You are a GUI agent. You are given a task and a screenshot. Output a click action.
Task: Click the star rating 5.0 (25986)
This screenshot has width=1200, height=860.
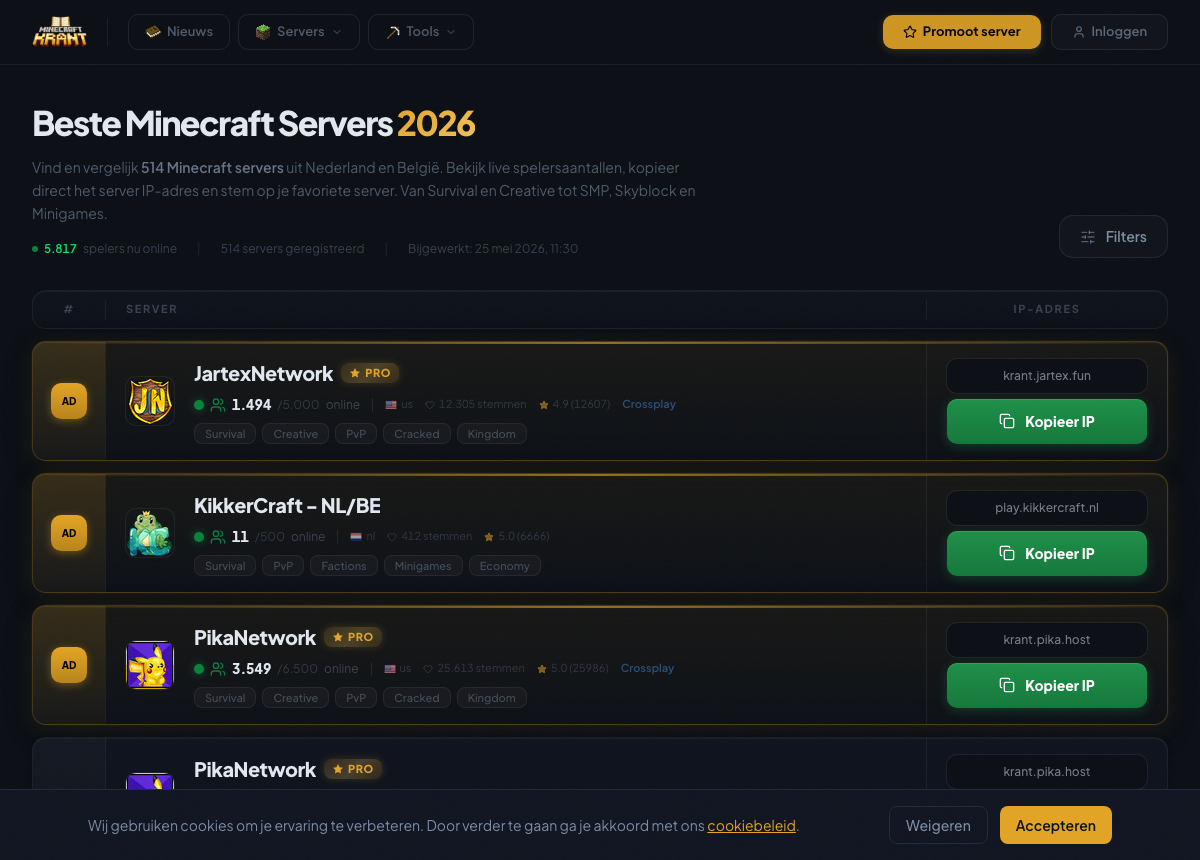[x=573, y=669]
